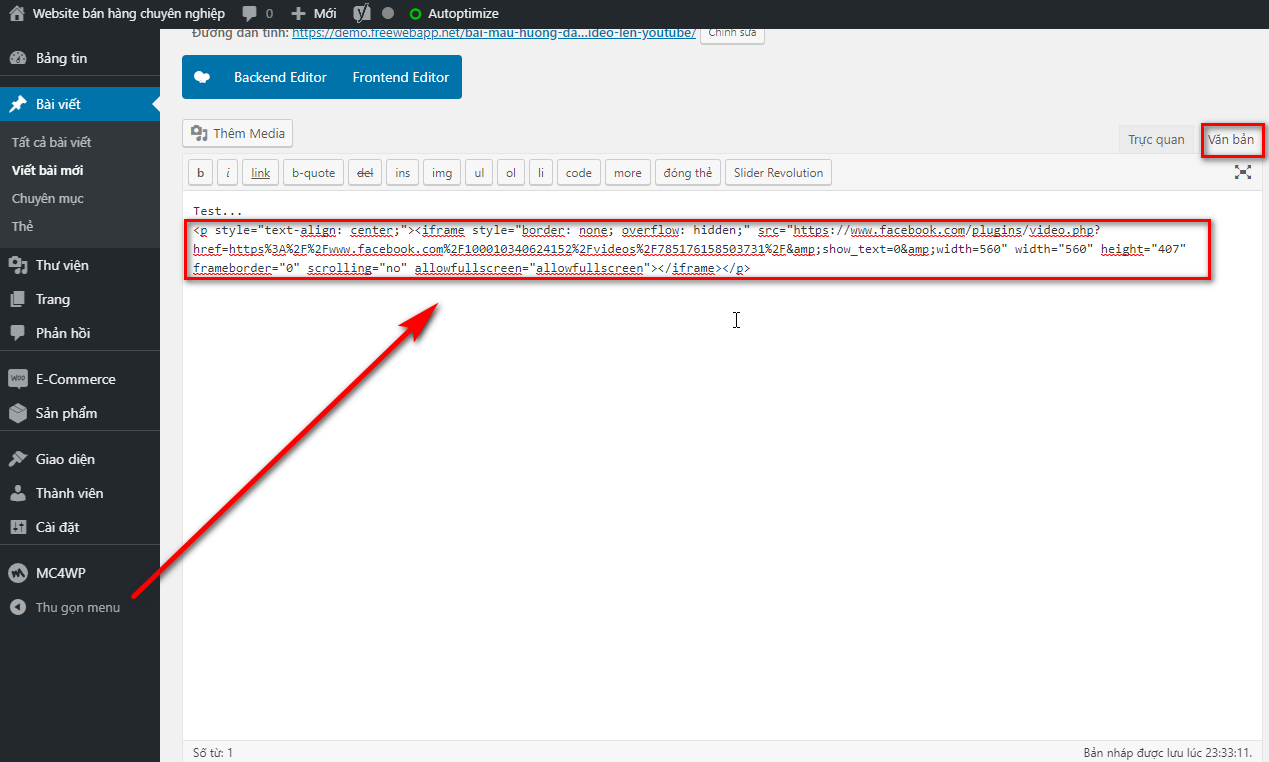Expand the Mới new content menu
The height and width of the screenshot is (762, 1269).
pyautogui.click(x=314, y=14)
